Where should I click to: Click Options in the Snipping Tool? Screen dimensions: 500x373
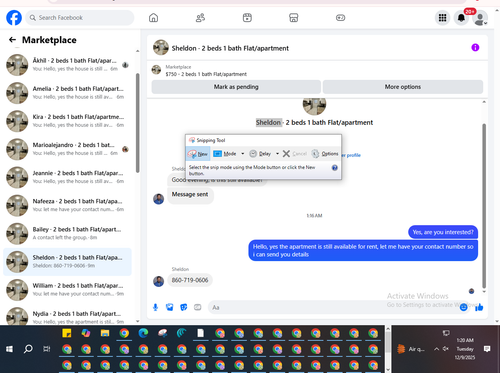click(325, 154)
